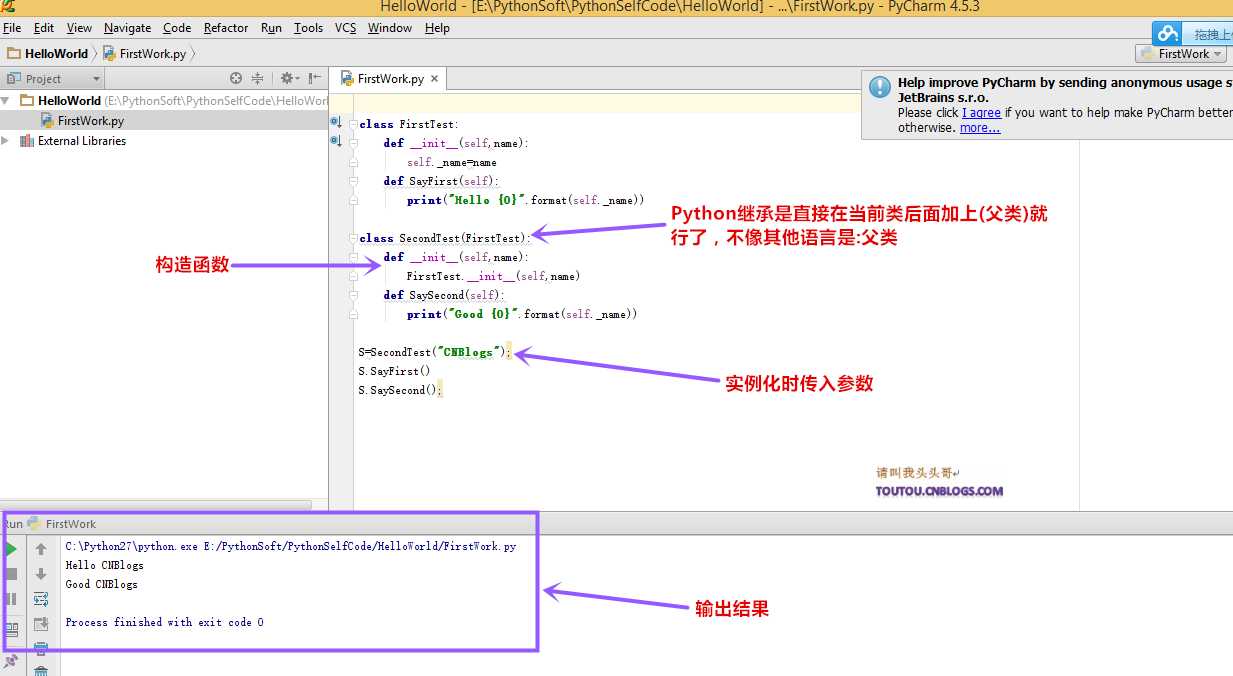Open the Code menu
Viewport: 1233px width, 676px height.
[x=177, y=28]
